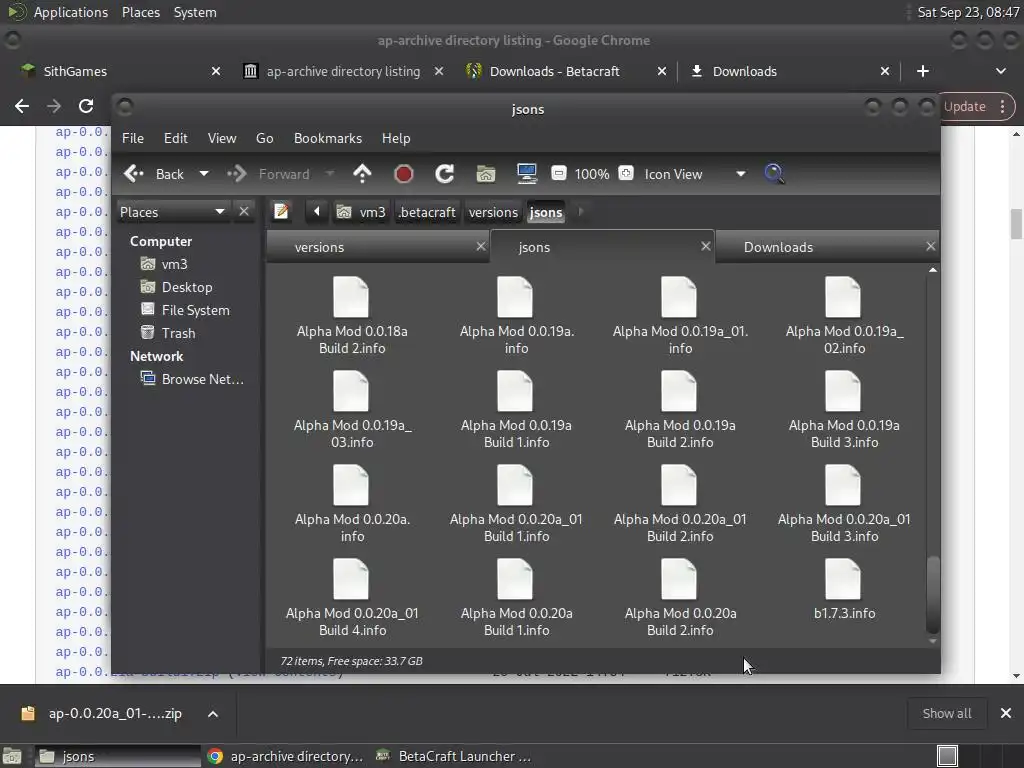This screenshot has width=1024, height=768.
Task: Select the b1.7.3.info file
Action: (x=844, y=590)
